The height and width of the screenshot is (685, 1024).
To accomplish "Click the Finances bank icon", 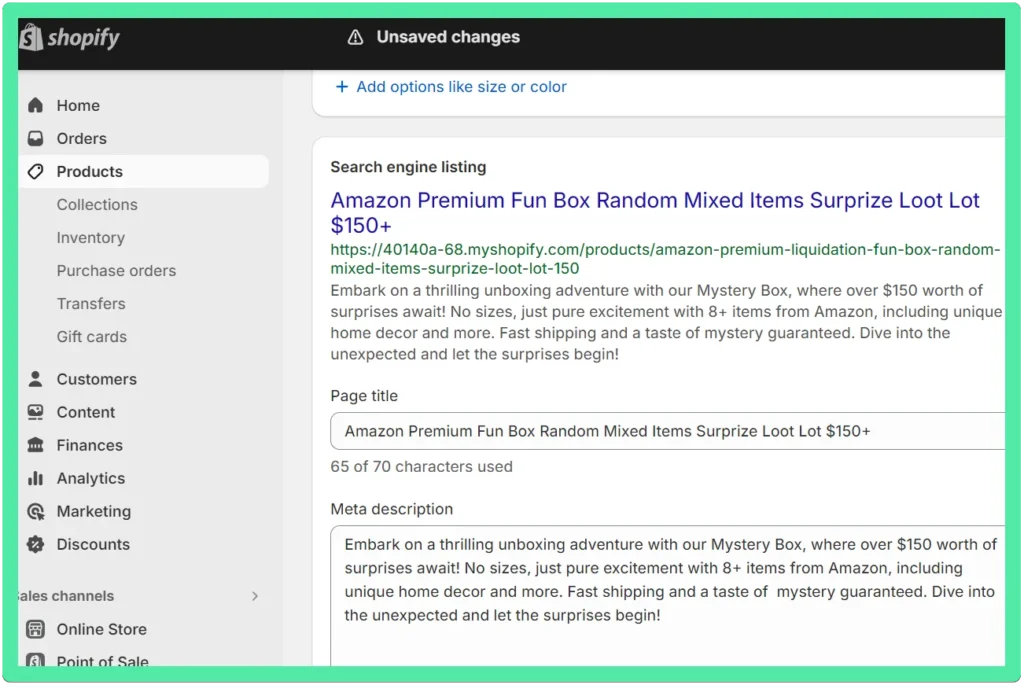I will point(35,445).
